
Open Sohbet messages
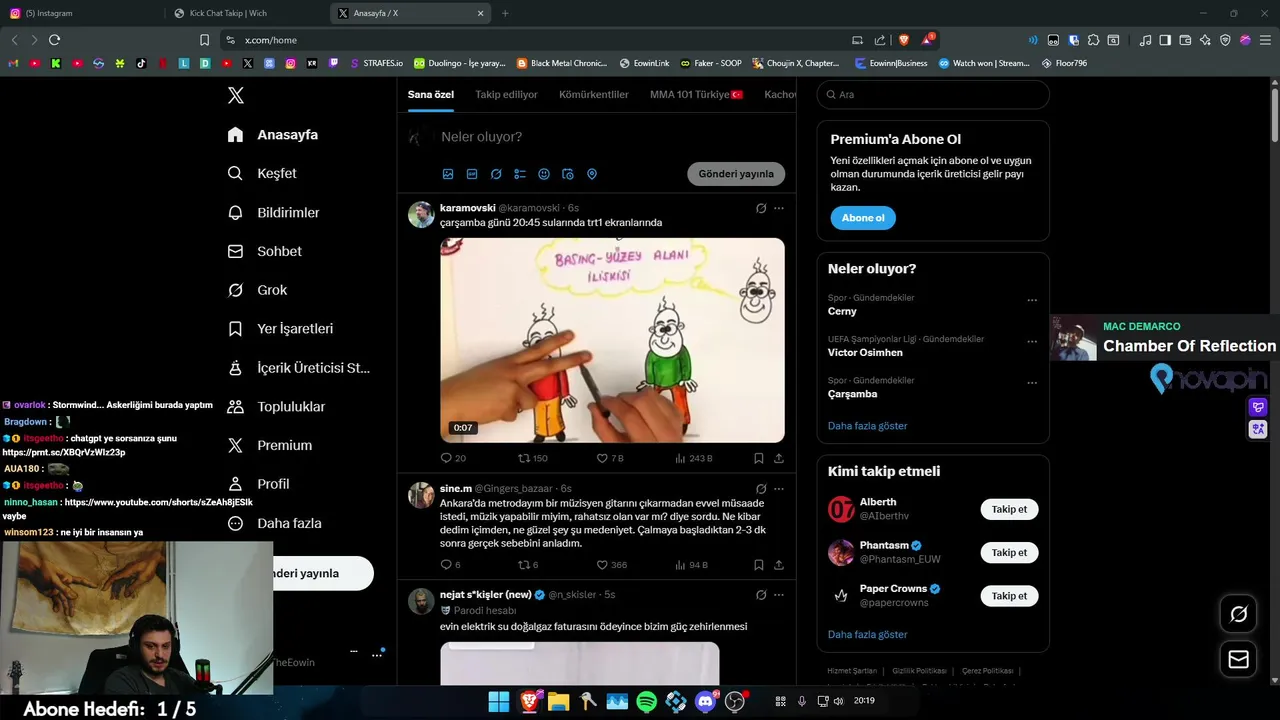pyautogui.click(x=265, y=251)
